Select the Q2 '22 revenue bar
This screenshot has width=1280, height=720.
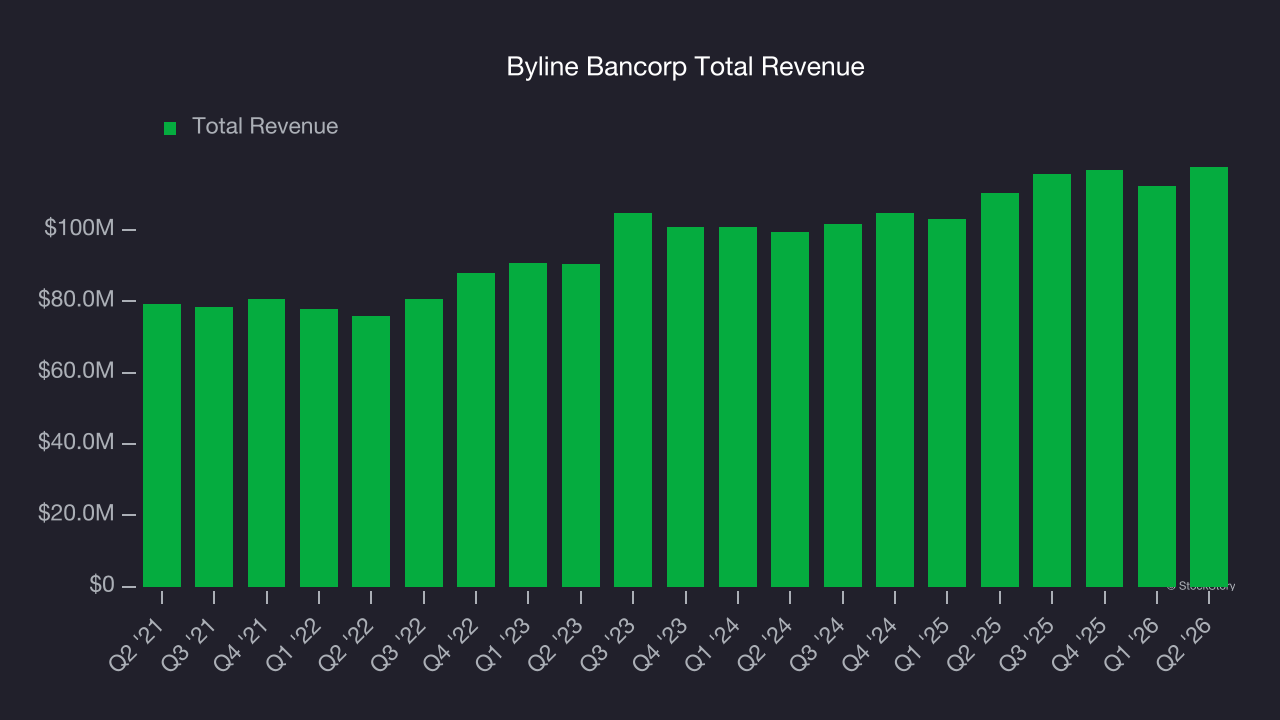(371, 451)
